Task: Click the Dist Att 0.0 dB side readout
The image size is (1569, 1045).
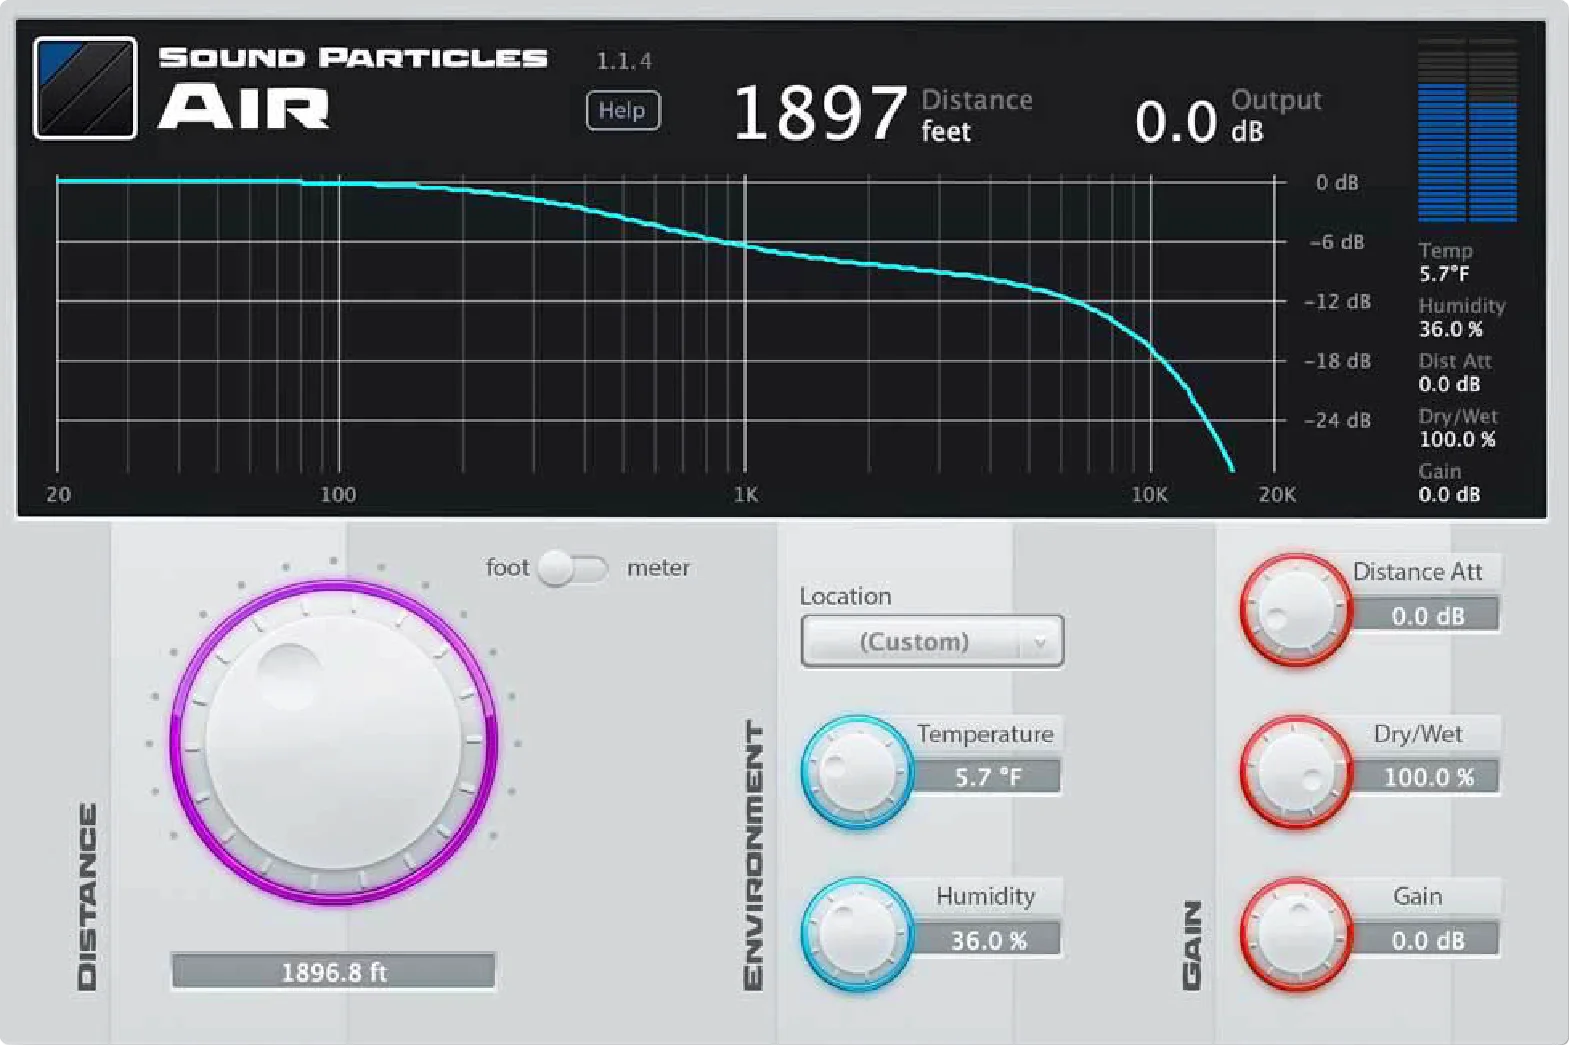Action: (1454, 372)
